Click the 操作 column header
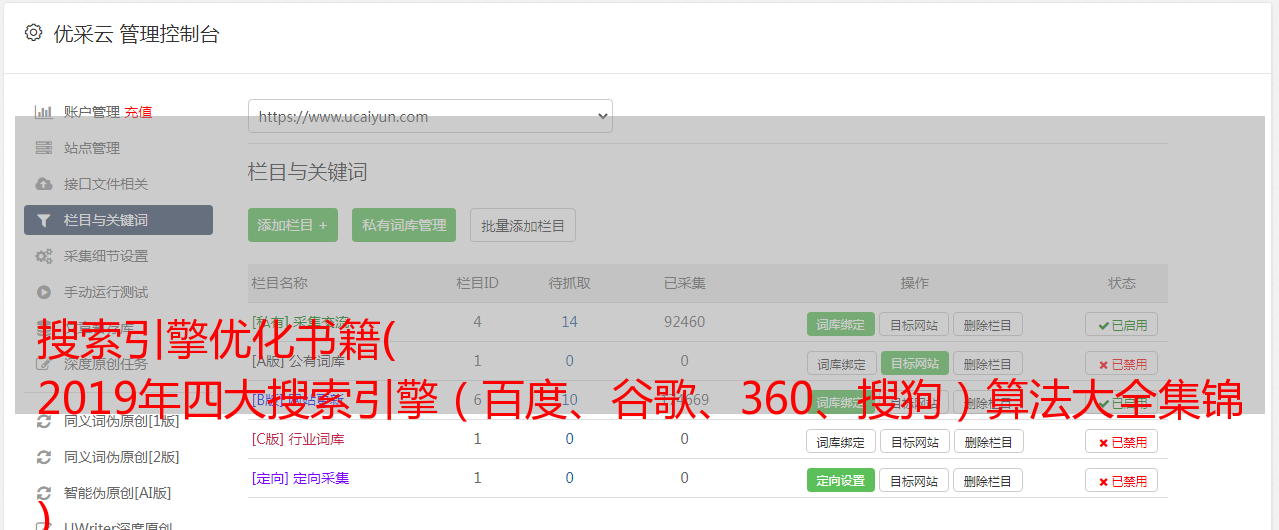The height and width of the screenshot is (530, 1279). coord(914,283)
